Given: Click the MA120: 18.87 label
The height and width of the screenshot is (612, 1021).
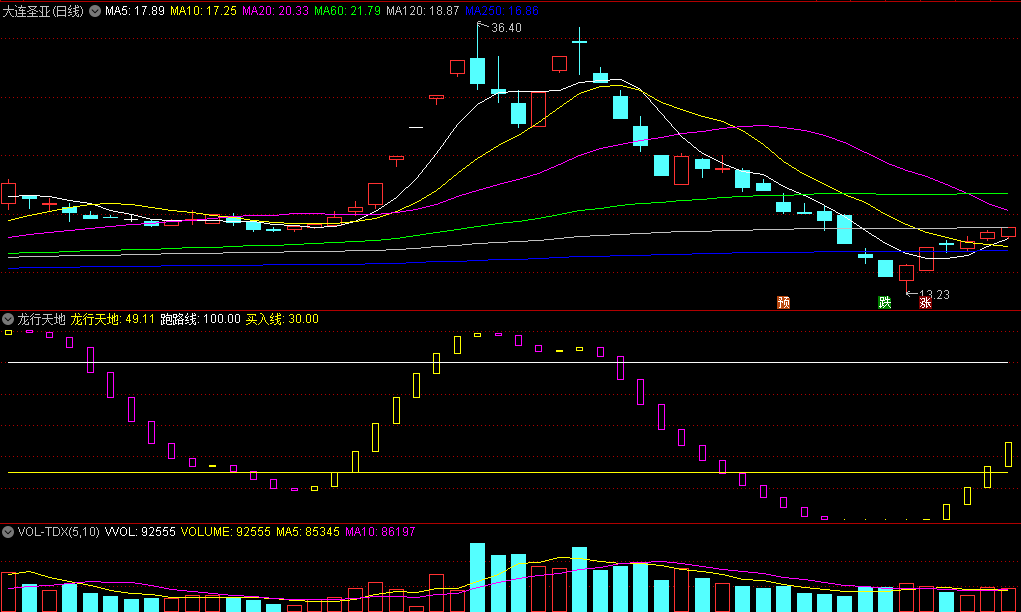Looking at the screenshot, I should [x=423, y=11].
